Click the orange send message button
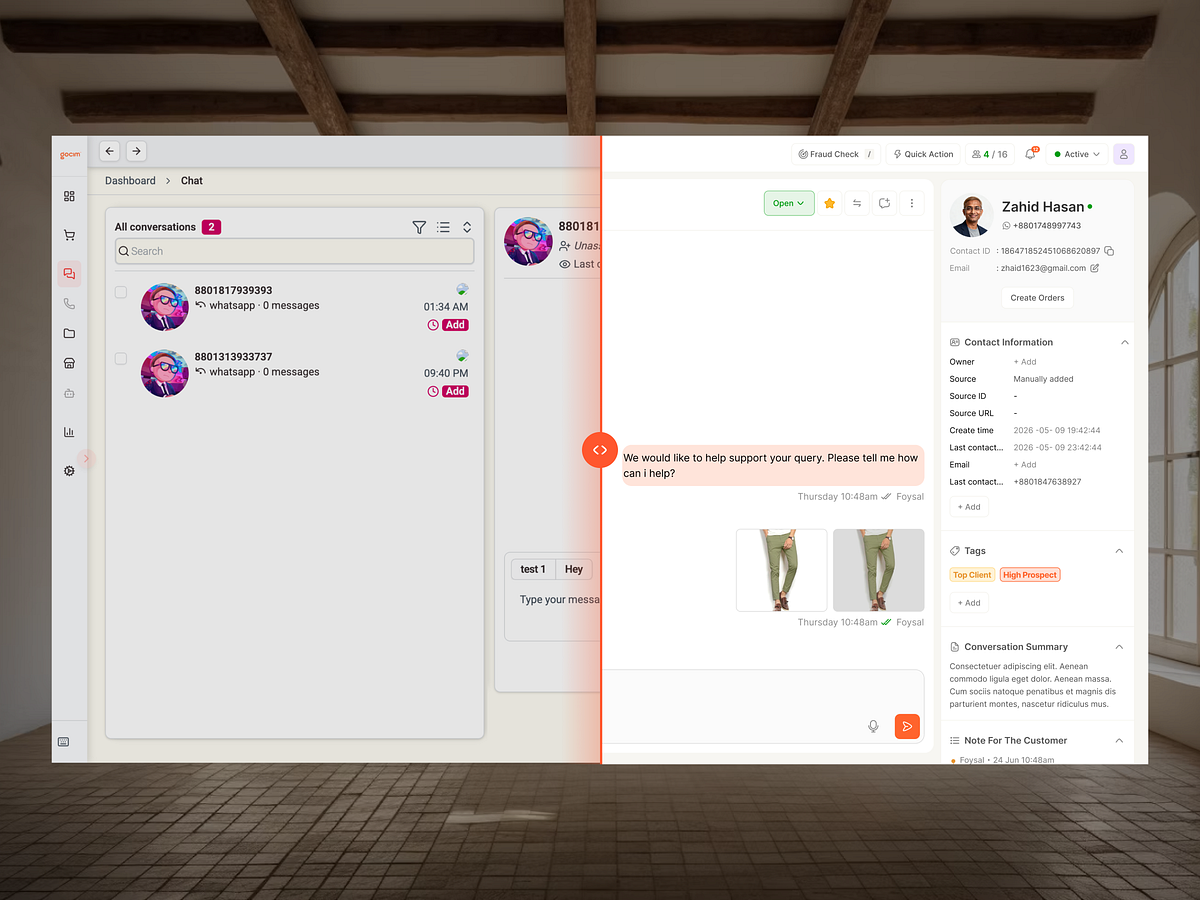 click(x=907, y=726)
